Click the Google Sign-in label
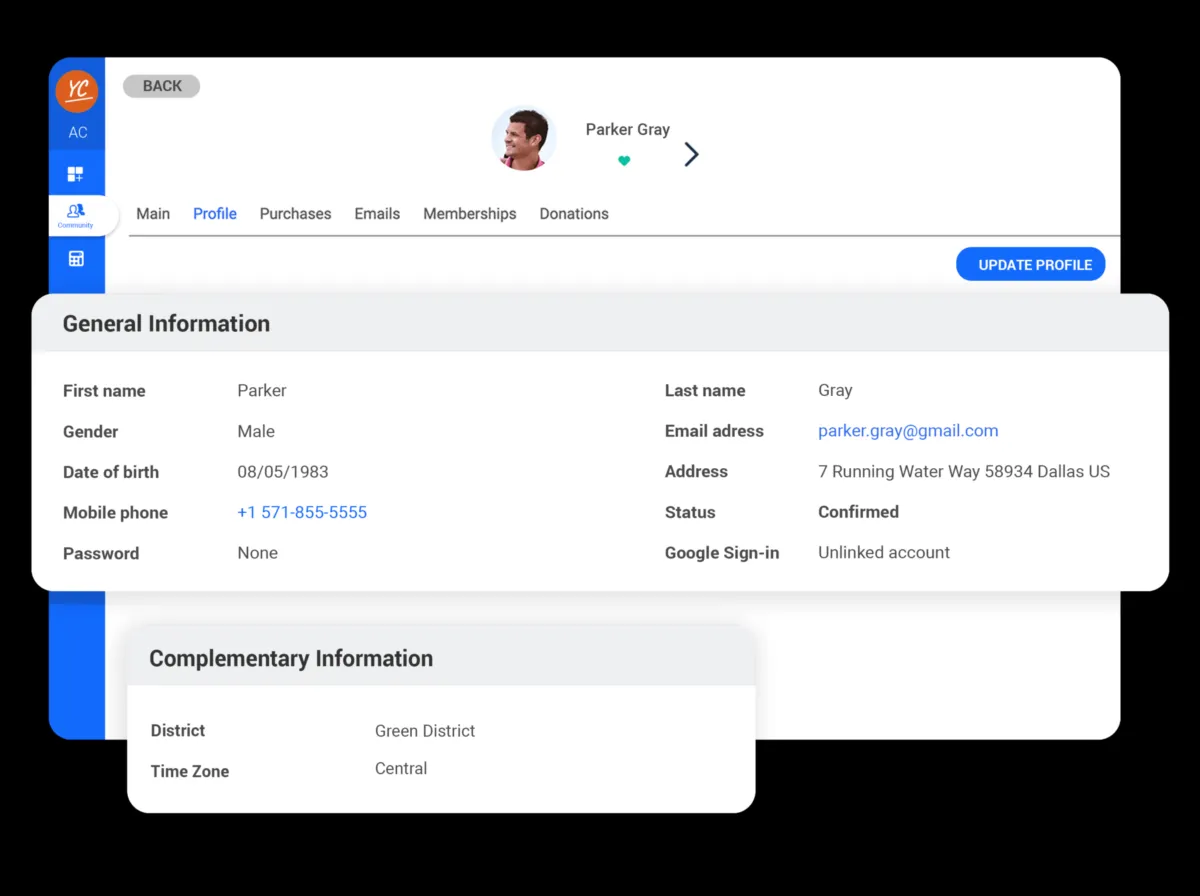 pos(722,553)
